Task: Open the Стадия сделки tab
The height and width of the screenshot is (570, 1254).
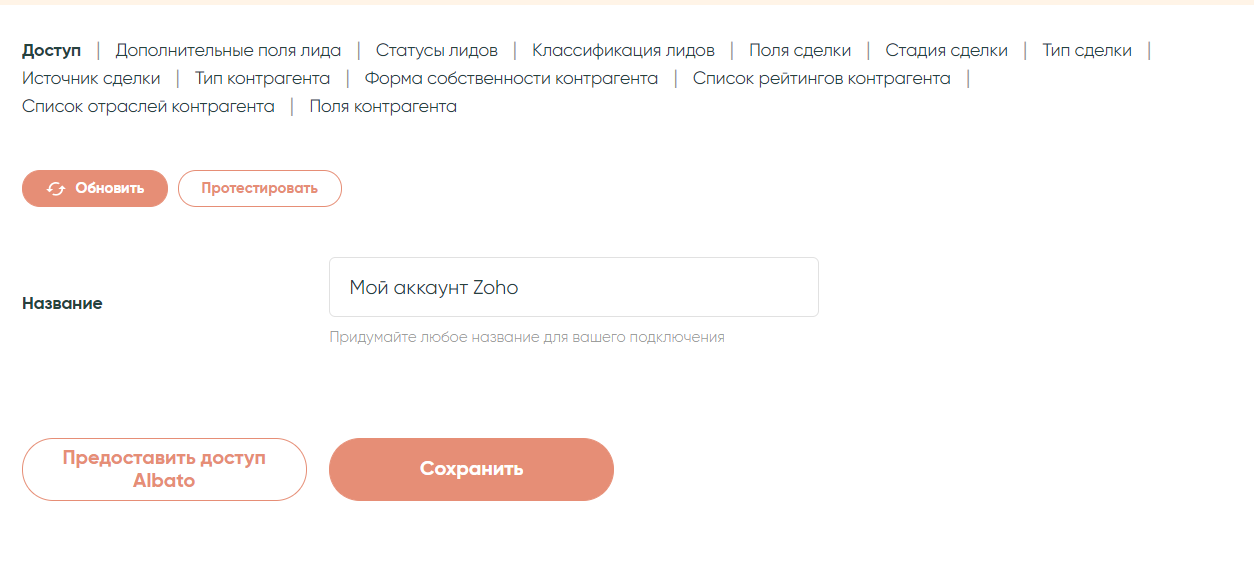Action: coord(946,50)
